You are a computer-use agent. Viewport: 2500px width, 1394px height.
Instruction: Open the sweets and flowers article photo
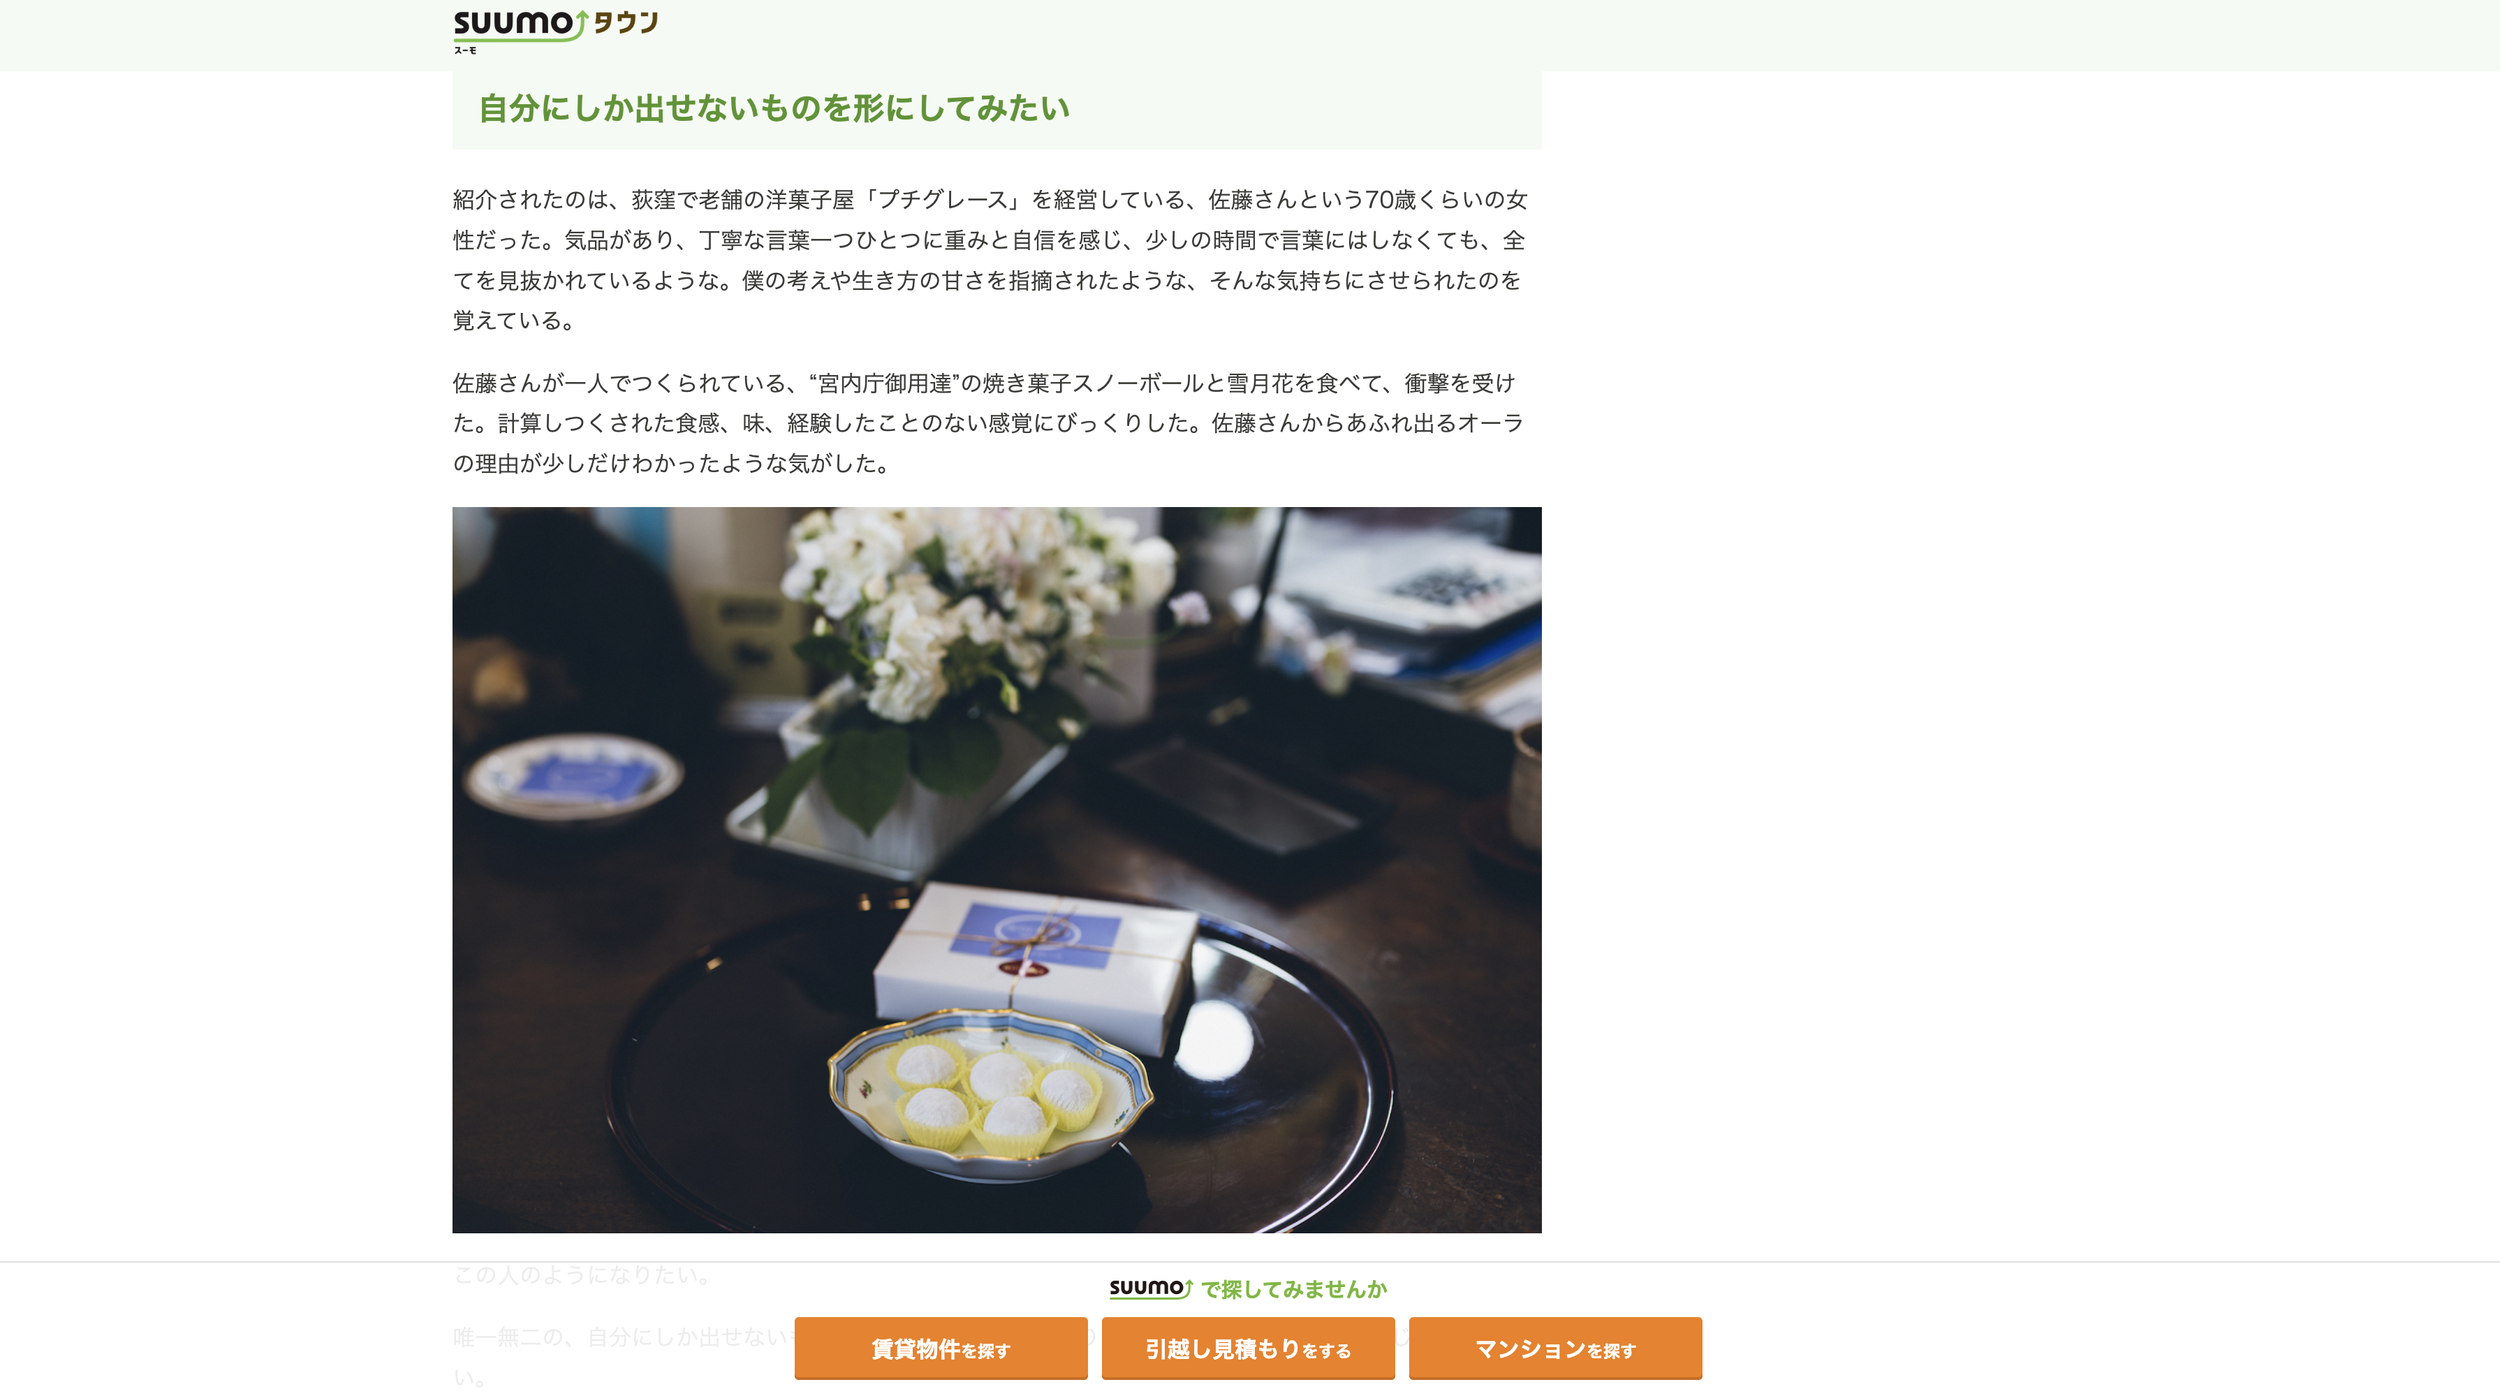(996, 869)
